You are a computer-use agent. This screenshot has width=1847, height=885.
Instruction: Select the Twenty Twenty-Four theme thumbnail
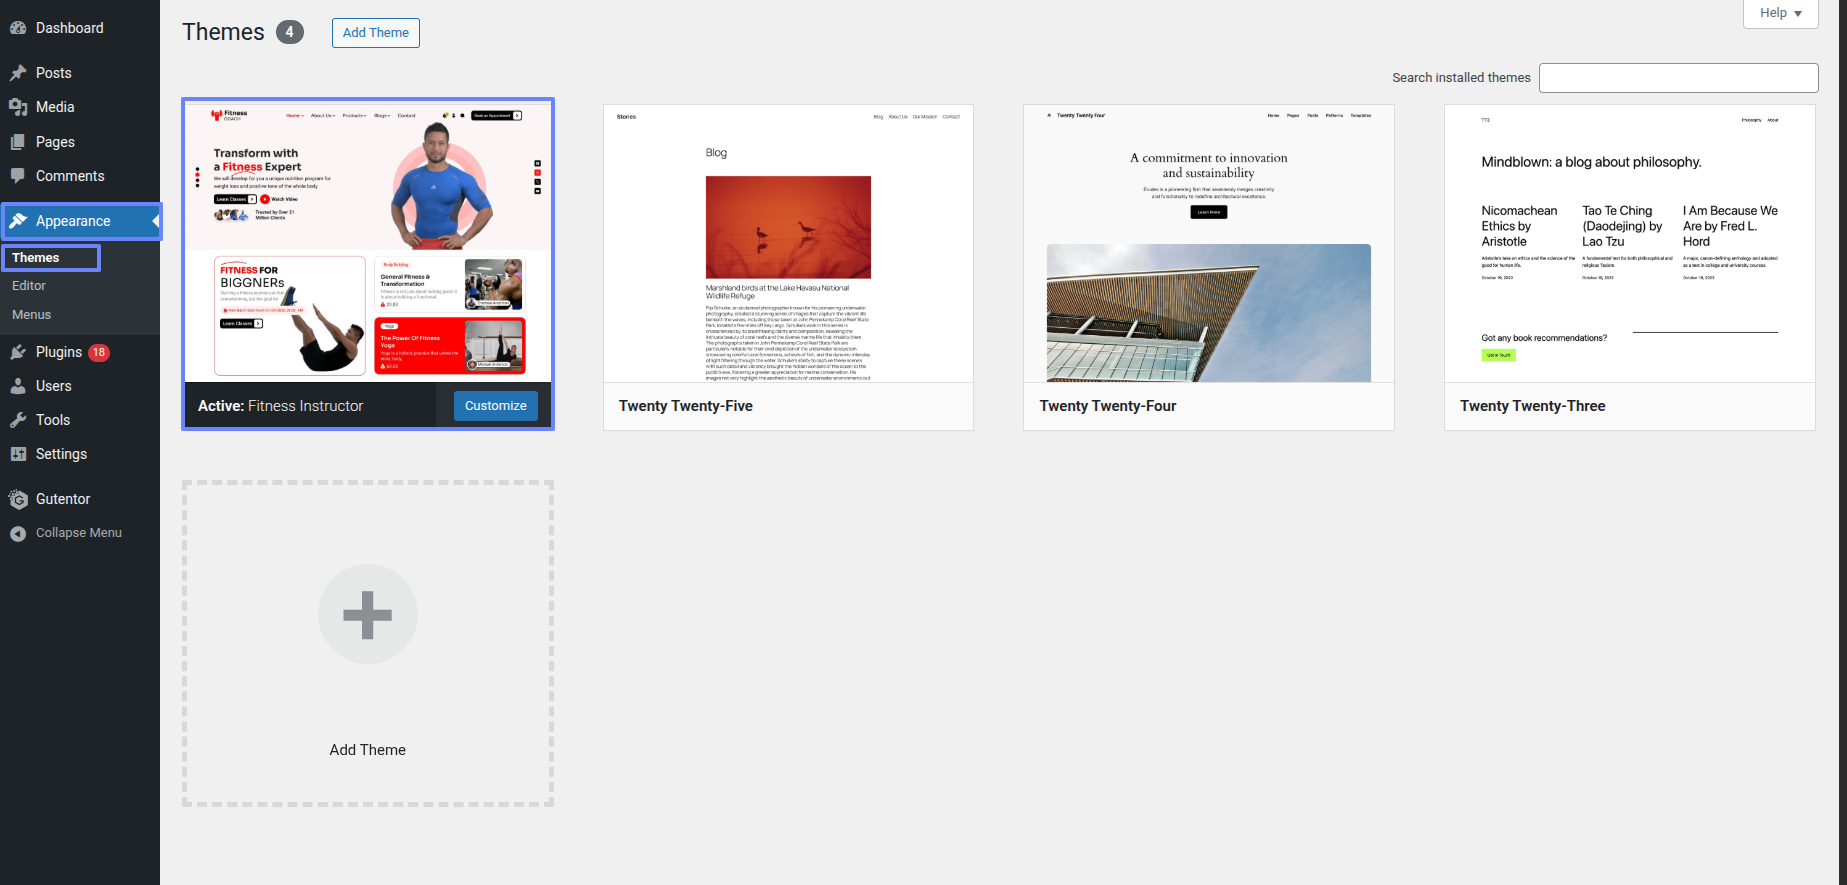coord(1208,244)
